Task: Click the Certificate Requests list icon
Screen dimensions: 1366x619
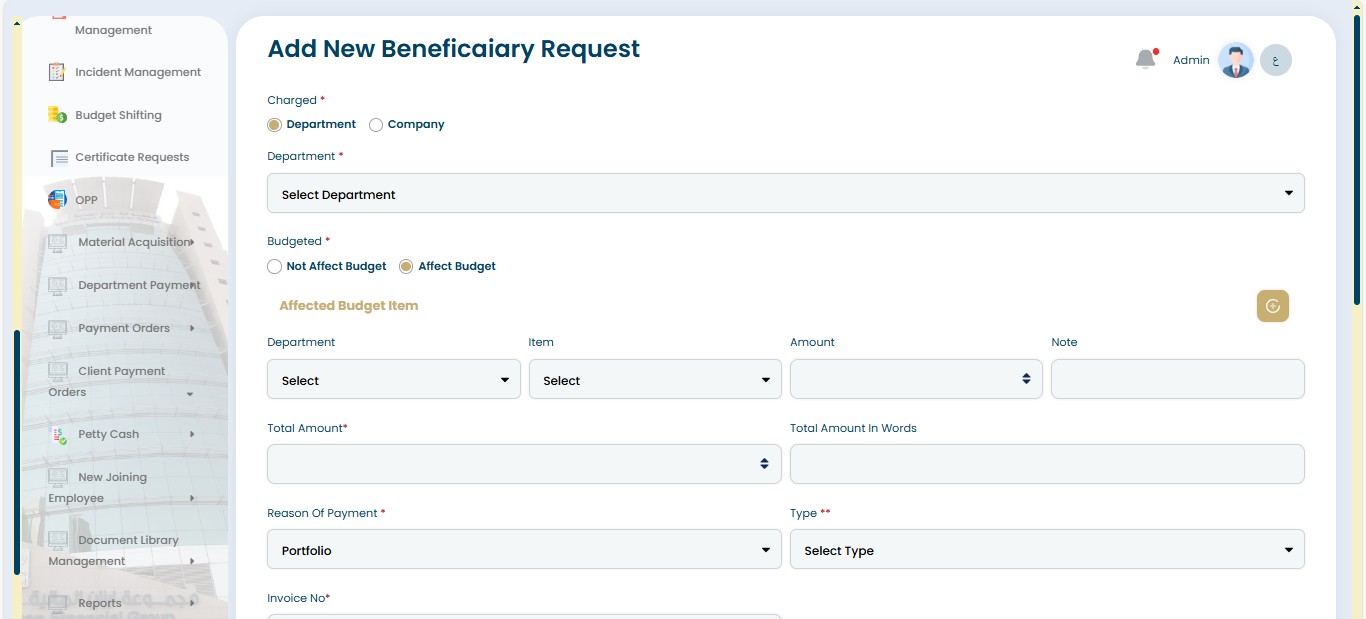Action: coord(59,158)
